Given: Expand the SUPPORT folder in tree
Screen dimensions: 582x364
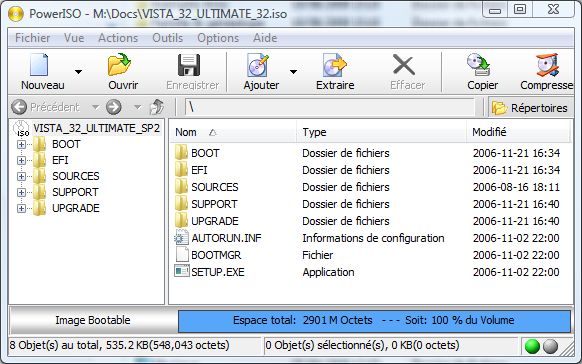Looking at the screenshot, I should click(x=22, y=192).
